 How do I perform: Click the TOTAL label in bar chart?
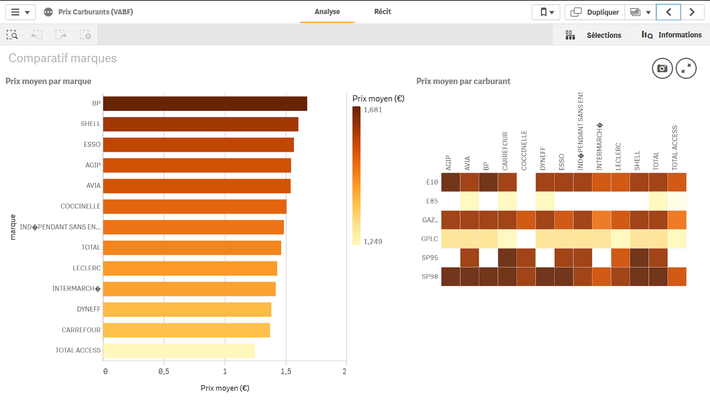pos(91,247)
